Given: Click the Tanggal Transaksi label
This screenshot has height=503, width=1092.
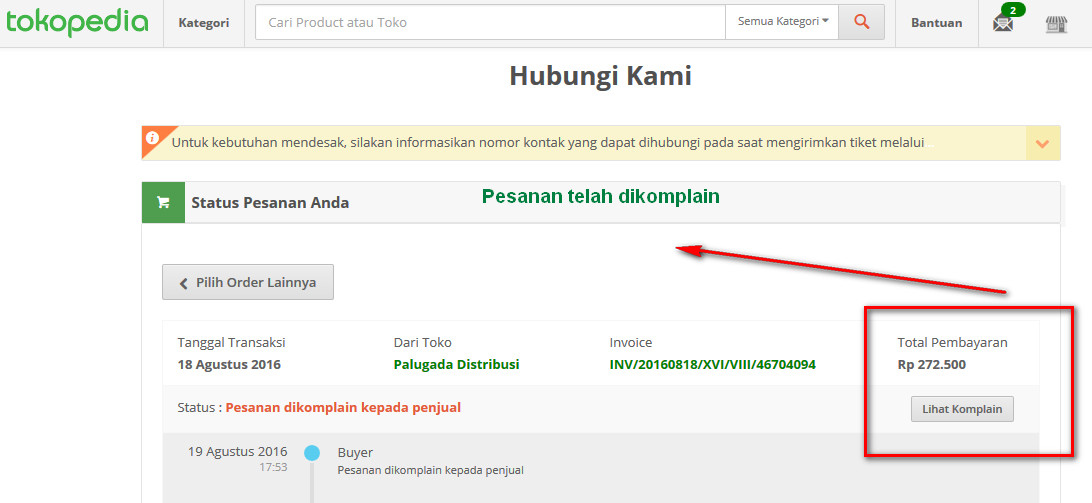Looking at the screenshot, I should 231,343.
